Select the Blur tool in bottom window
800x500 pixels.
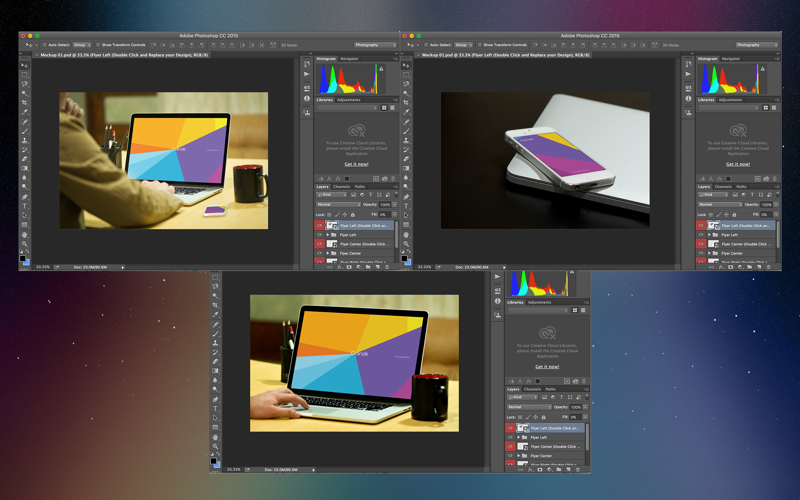pos(215,380)
